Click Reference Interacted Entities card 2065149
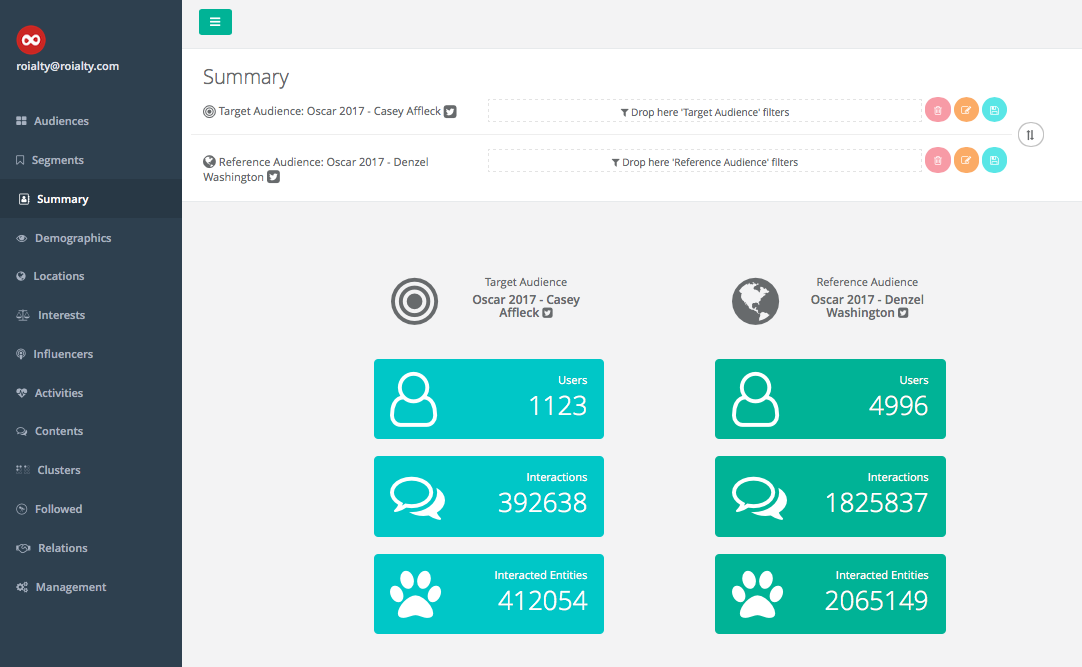This screenshot has height=667, width=1082. click(830, 594)
